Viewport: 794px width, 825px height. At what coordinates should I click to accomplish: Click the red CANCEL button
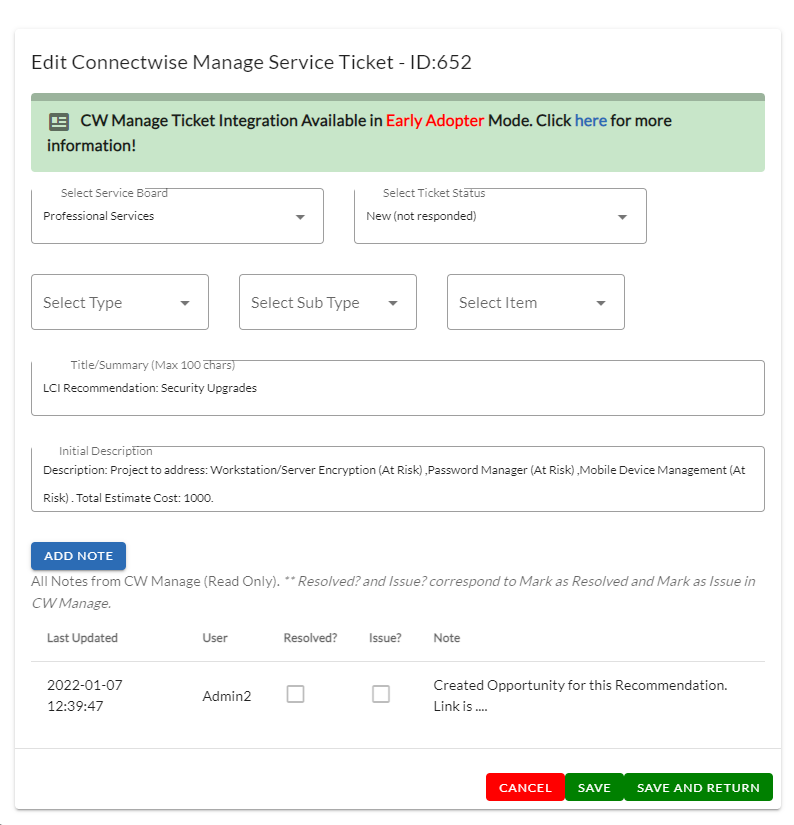525,788
